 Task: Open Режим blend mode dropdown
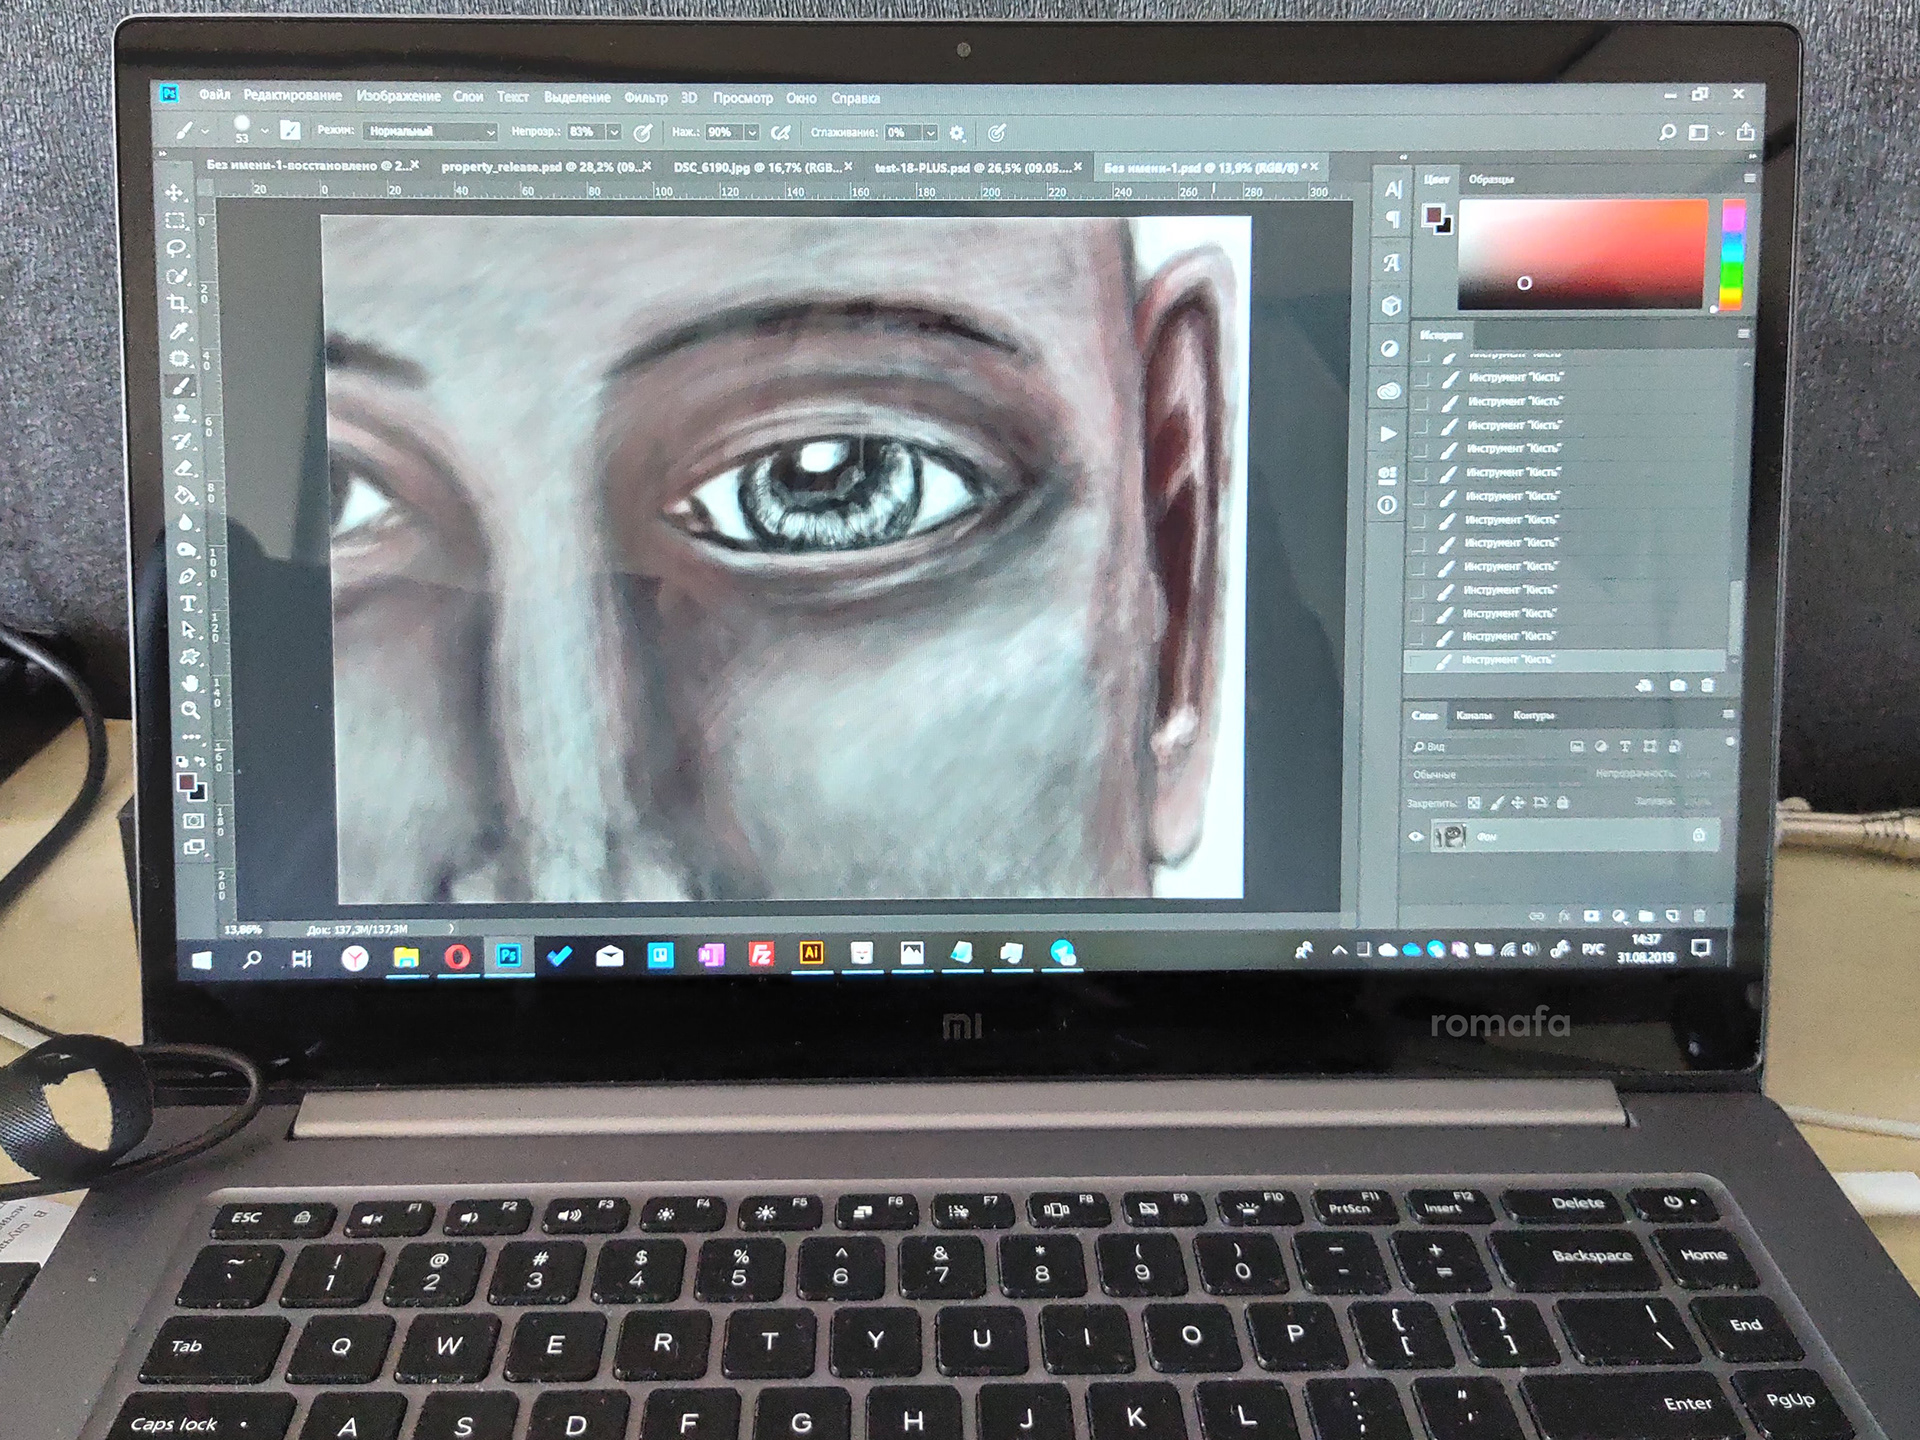coord(431,131)
